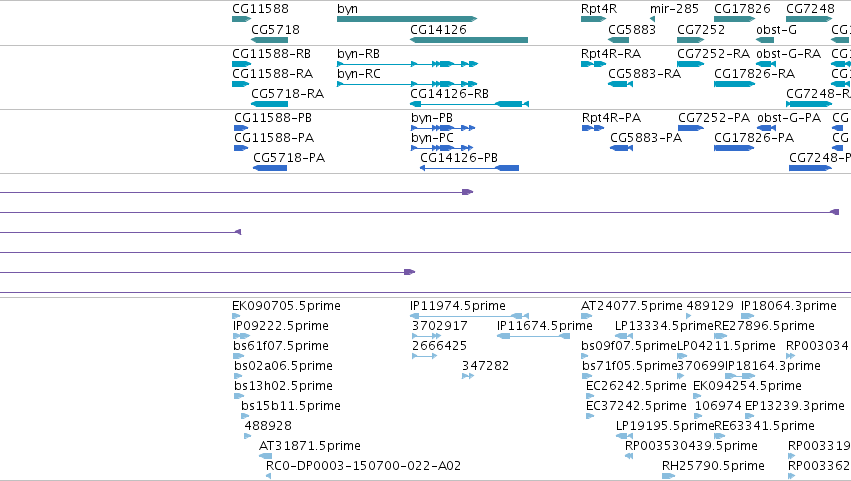Select EST EP13239.3prime

point(795,406)
